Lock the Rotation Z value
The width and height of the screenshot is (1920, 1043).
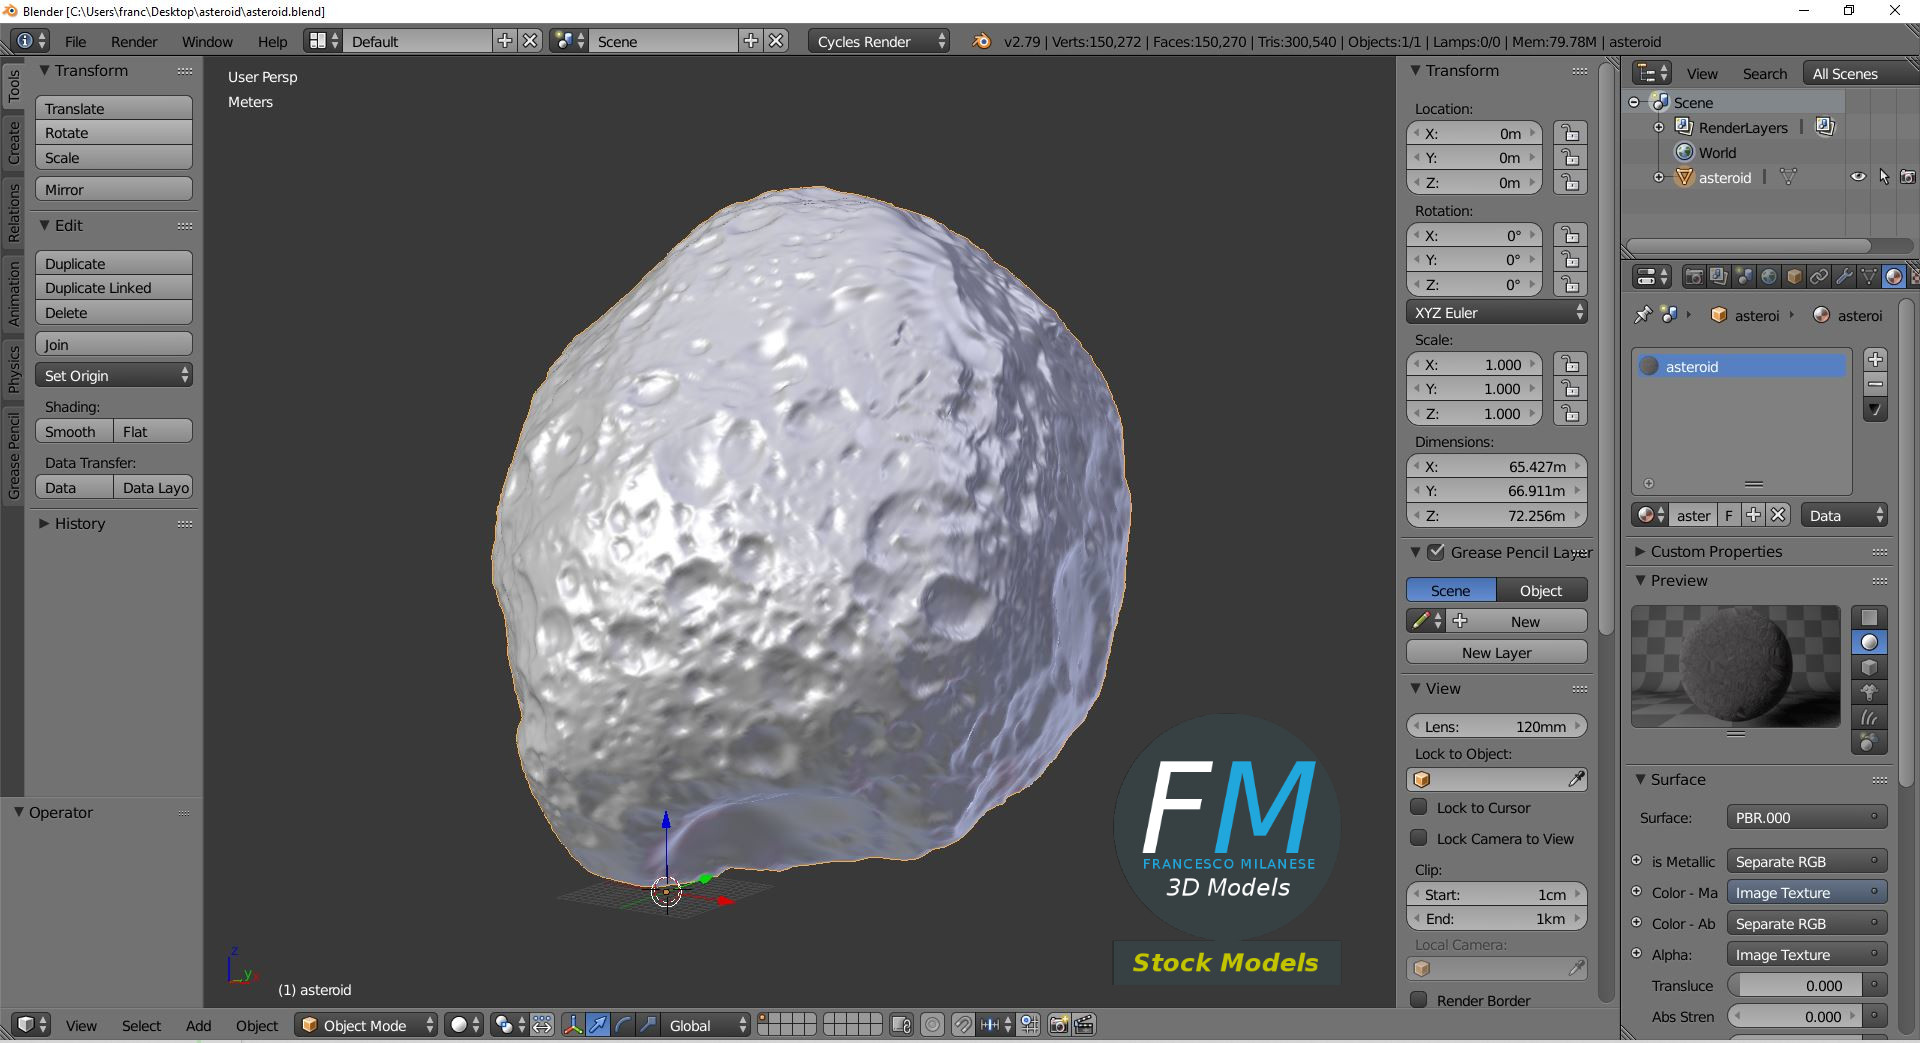1571,285
